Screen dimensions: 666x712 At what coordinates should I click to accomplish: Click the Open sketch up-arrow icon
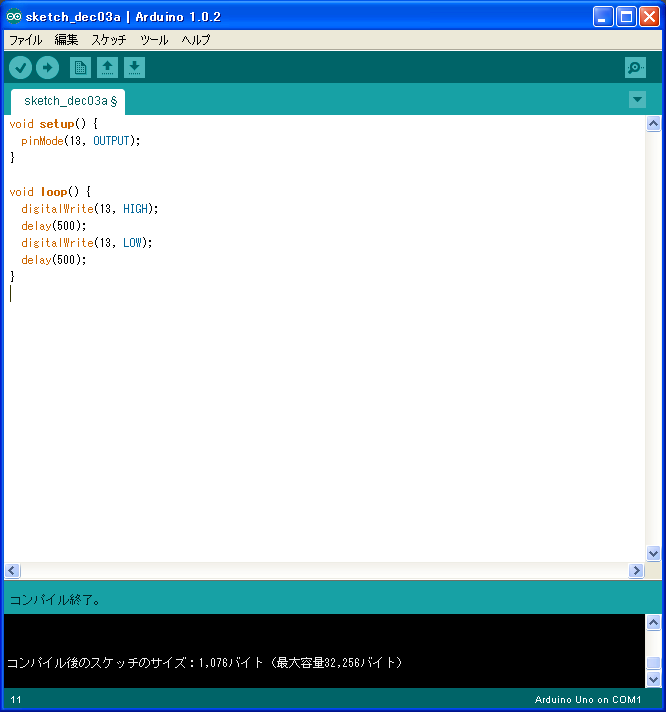coord(107,67)
